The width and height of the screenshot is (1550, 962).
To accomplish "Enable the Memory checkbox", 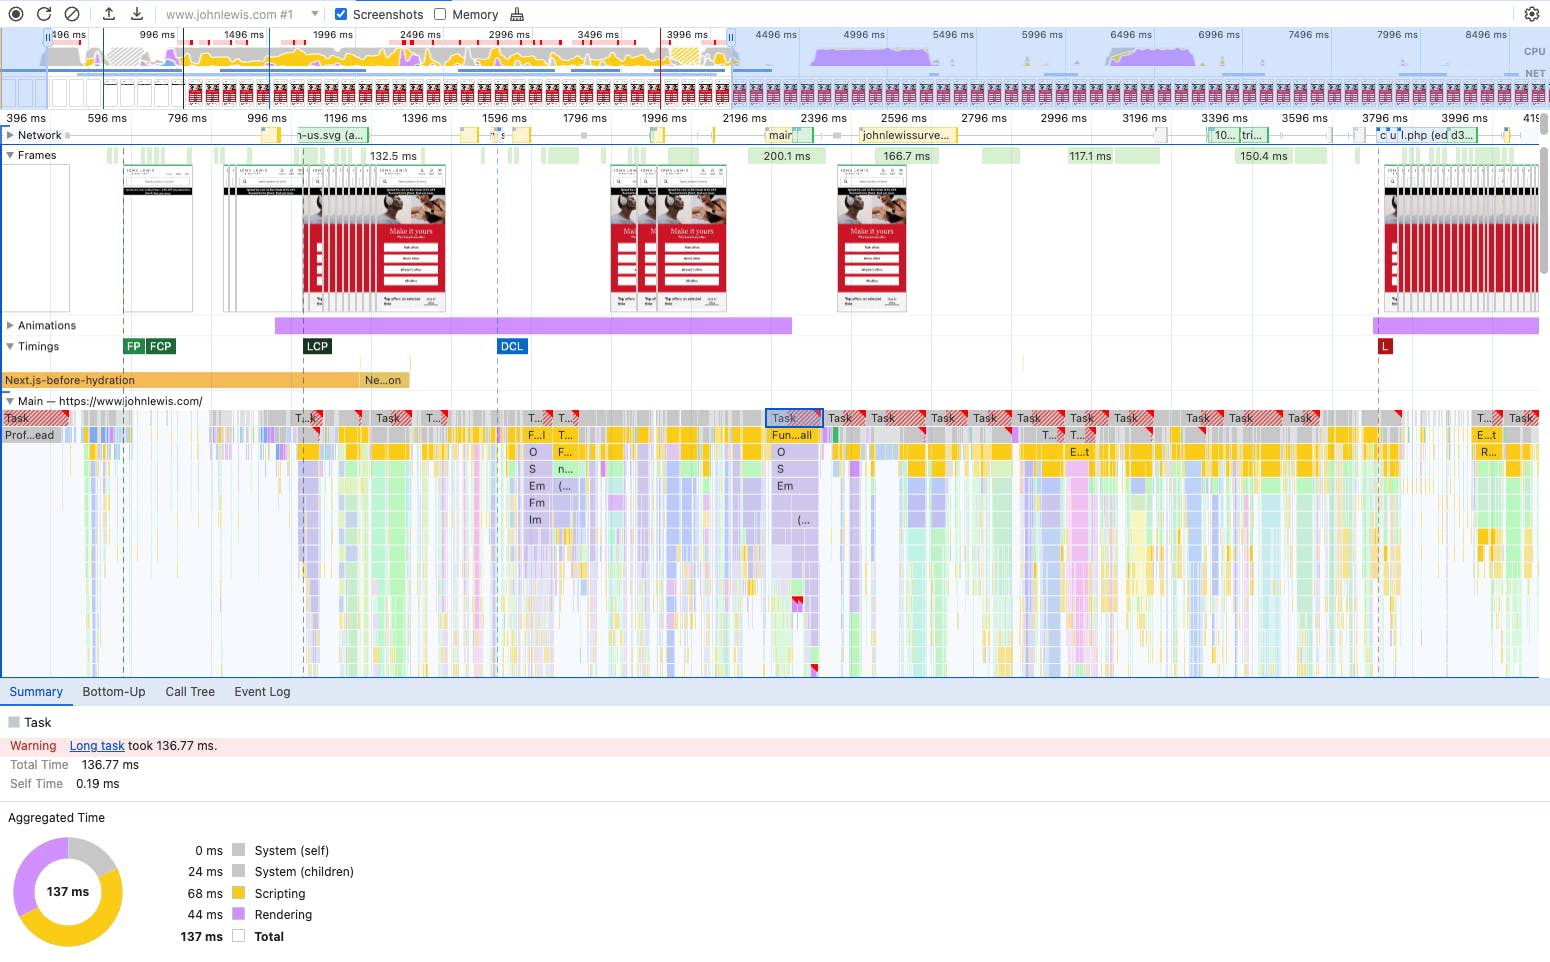I will pyautogui.click(x=440, y=14).
